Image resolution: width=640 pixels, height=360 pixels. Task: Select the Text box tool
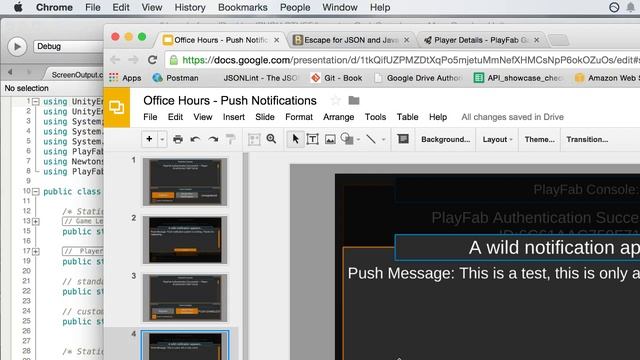[x=312, y=139]
